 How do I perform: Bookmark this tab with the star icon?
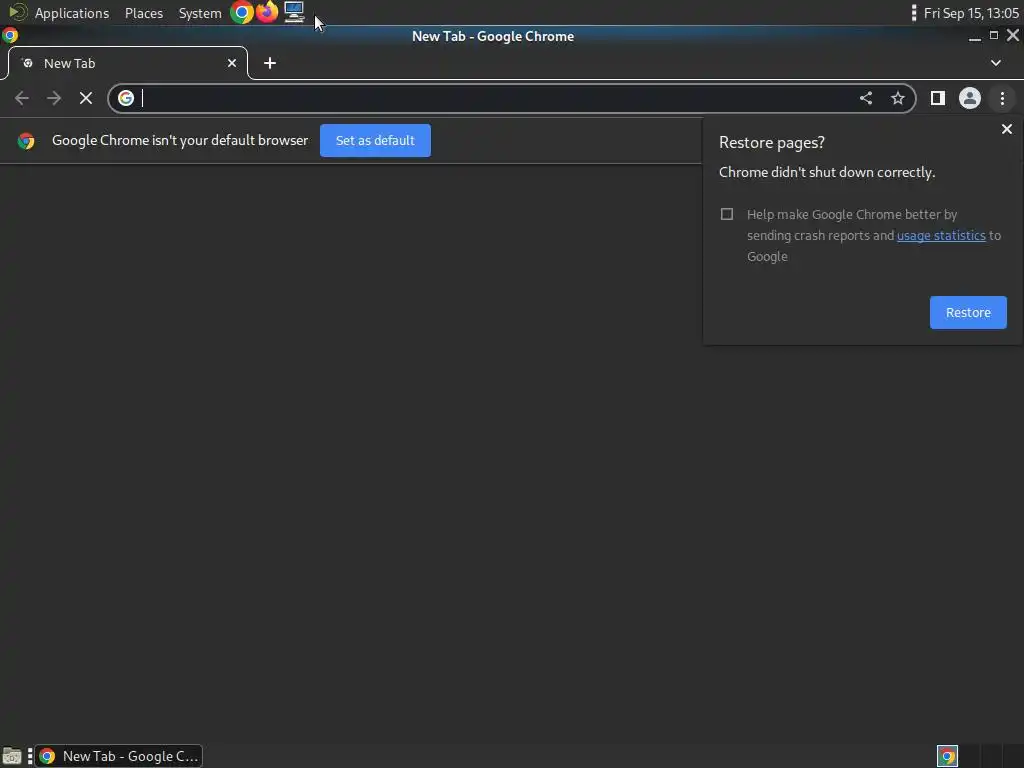coord(898,99)
